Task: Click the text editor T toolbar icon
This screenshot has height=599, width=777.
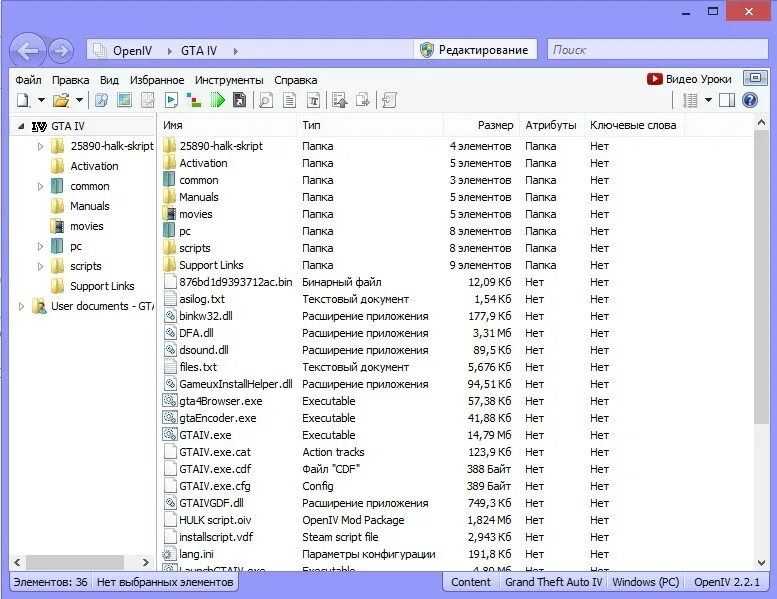Action: click(313, 101)
